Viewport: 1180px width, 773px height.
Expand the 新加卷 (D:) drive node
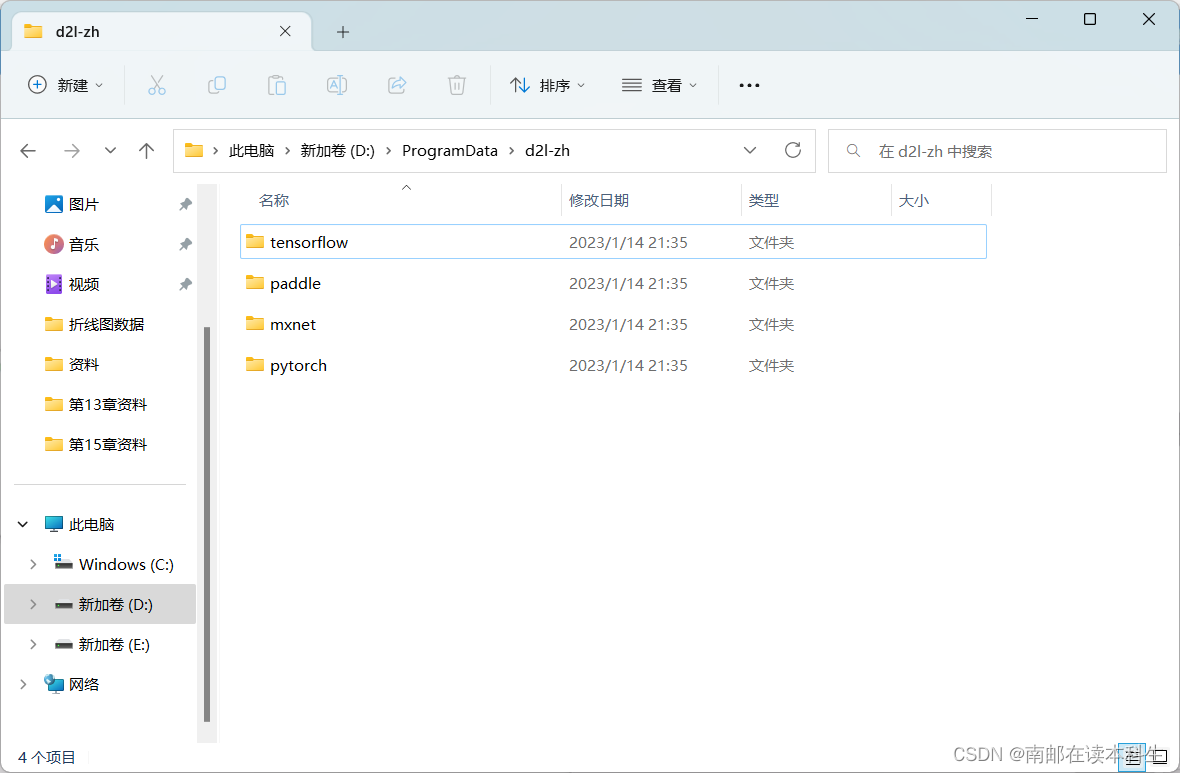click(33, 604)
